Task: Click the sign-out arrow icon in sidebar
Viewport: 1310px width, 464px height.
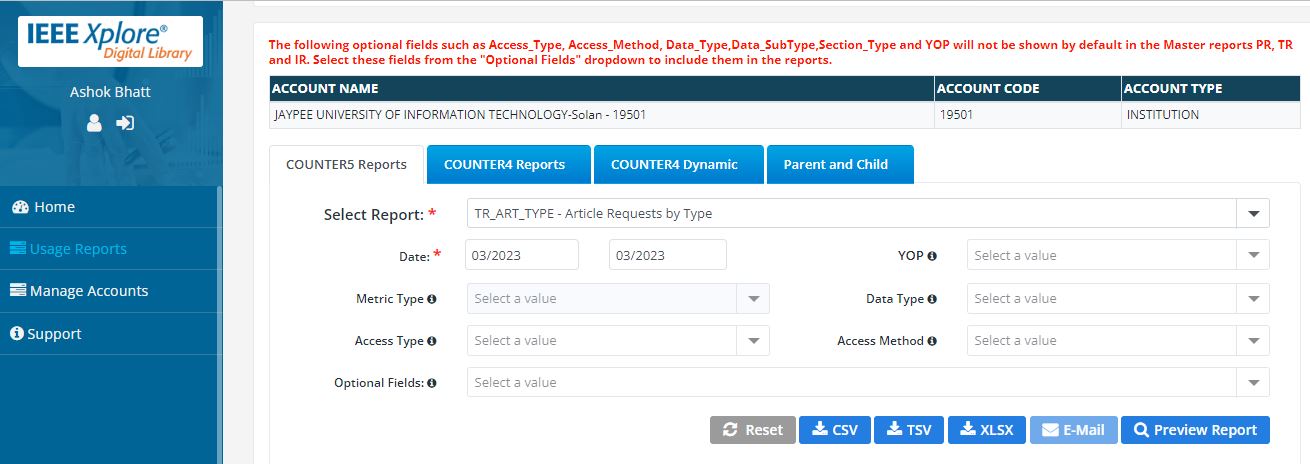Action: 125,123
